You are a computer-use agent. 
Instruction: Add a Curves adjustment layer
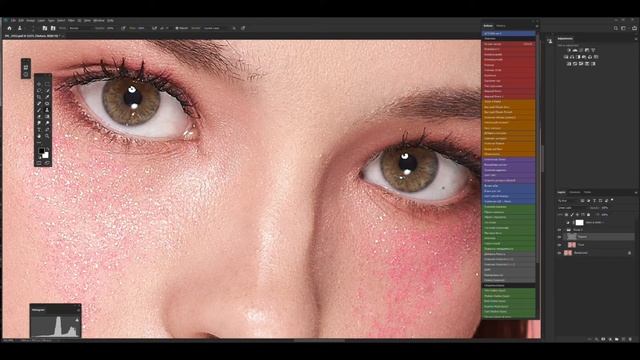[581, 50]
